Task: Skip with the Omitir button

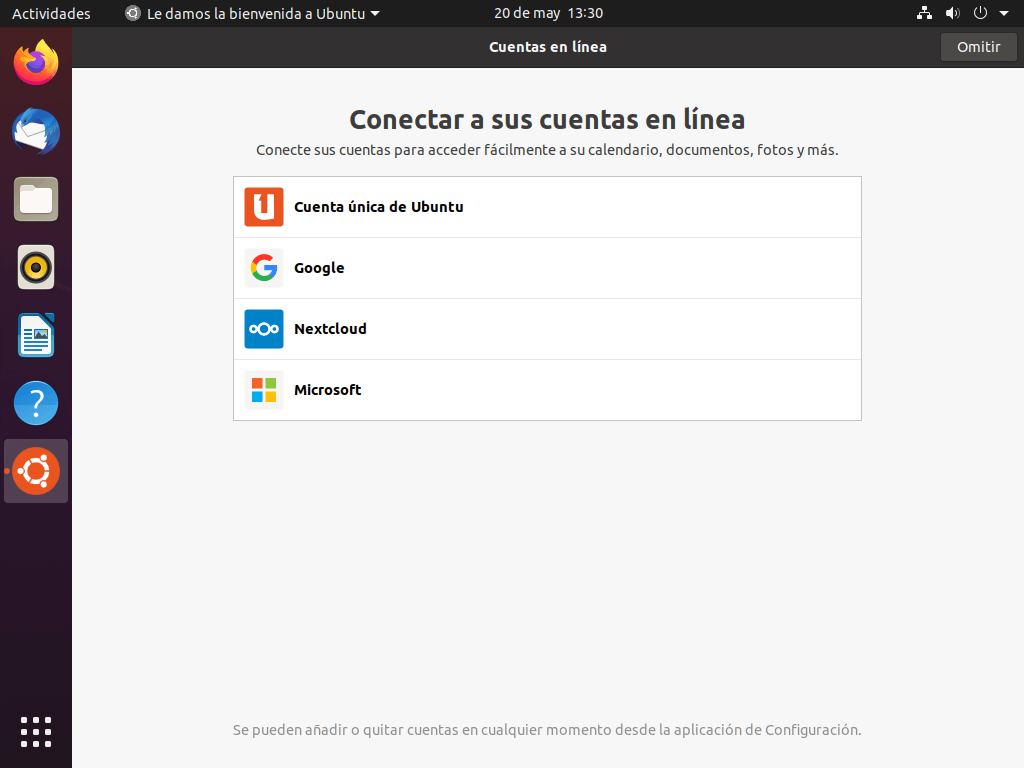Action: pyautogui.click(x=978, y=47)
